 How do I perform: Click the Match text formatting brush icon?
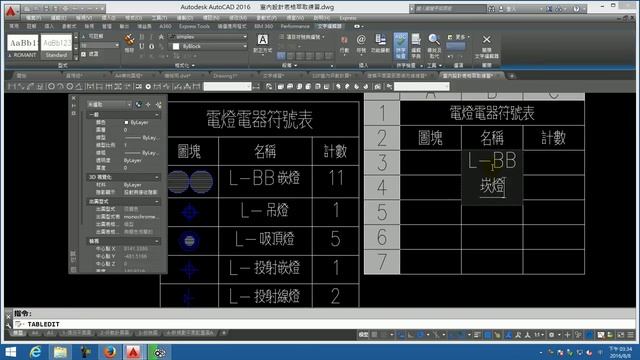(x=129, y=40)
